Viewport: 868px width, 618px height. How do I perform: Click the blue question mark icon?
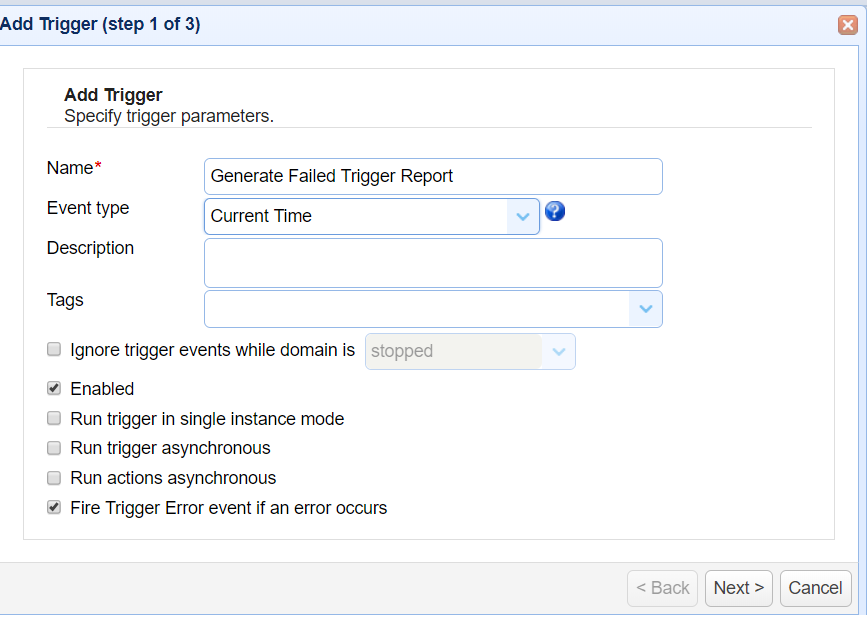555,212
